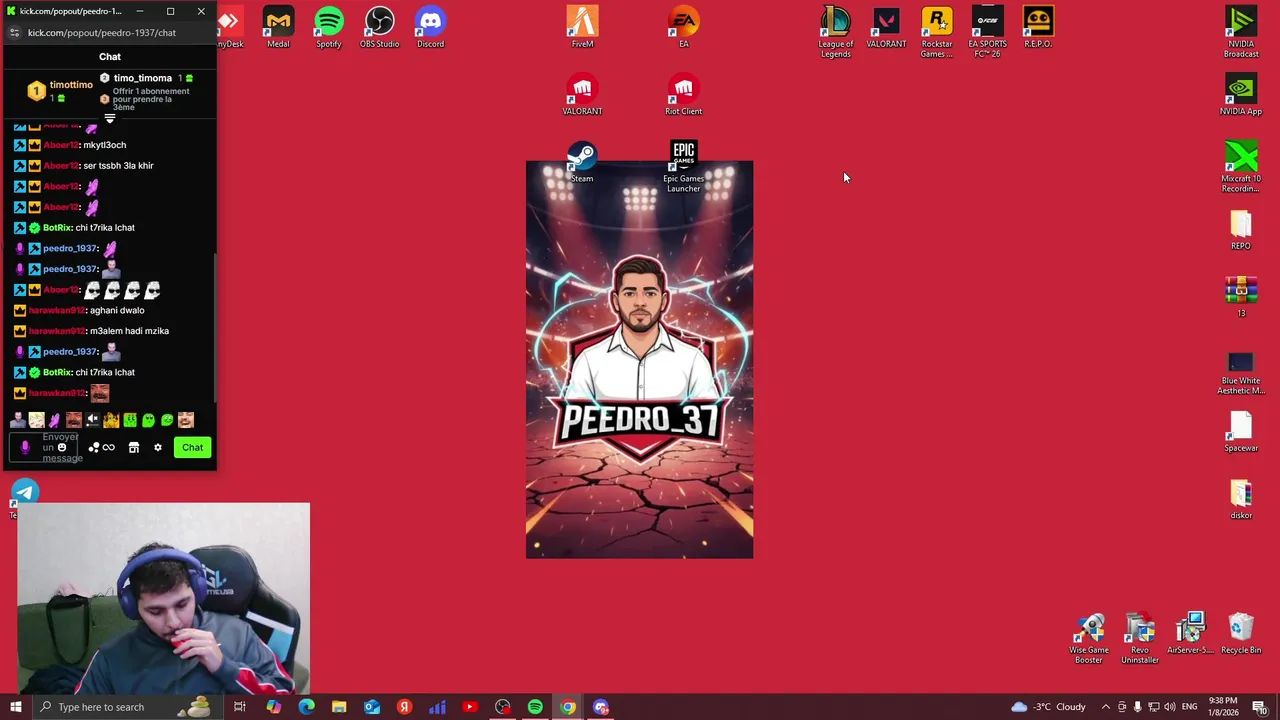Open Outlook from the taskbar
This screenshot has width=1280, height=720.
point(372,707)
